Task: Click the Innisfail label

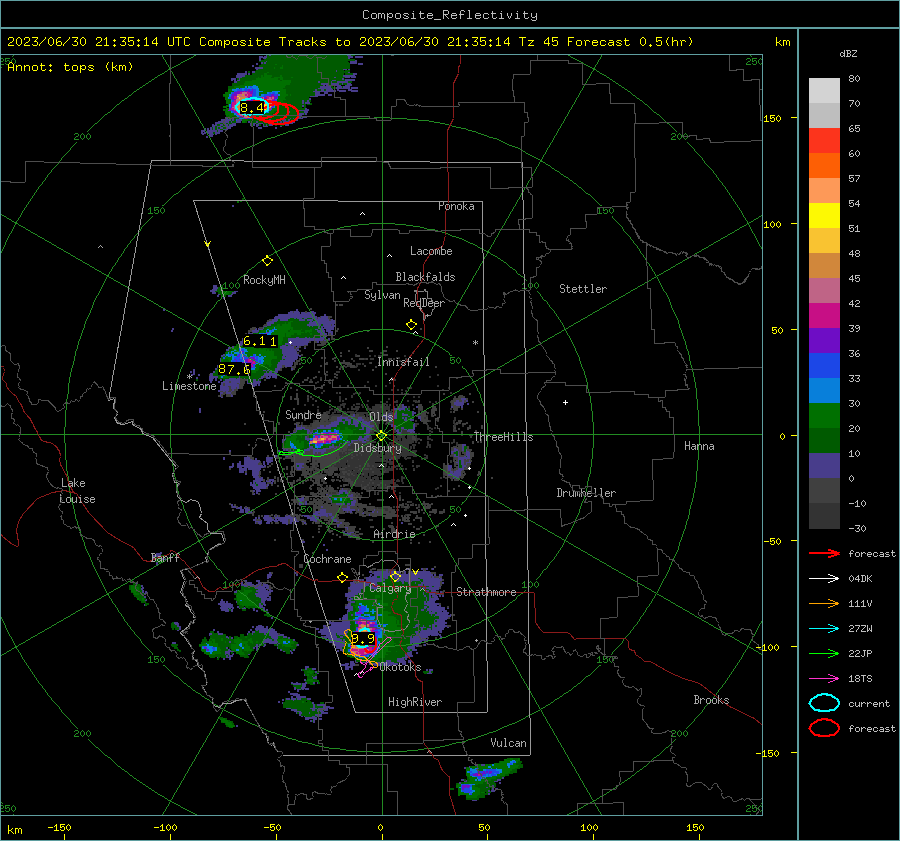Action: click(403, 362)
